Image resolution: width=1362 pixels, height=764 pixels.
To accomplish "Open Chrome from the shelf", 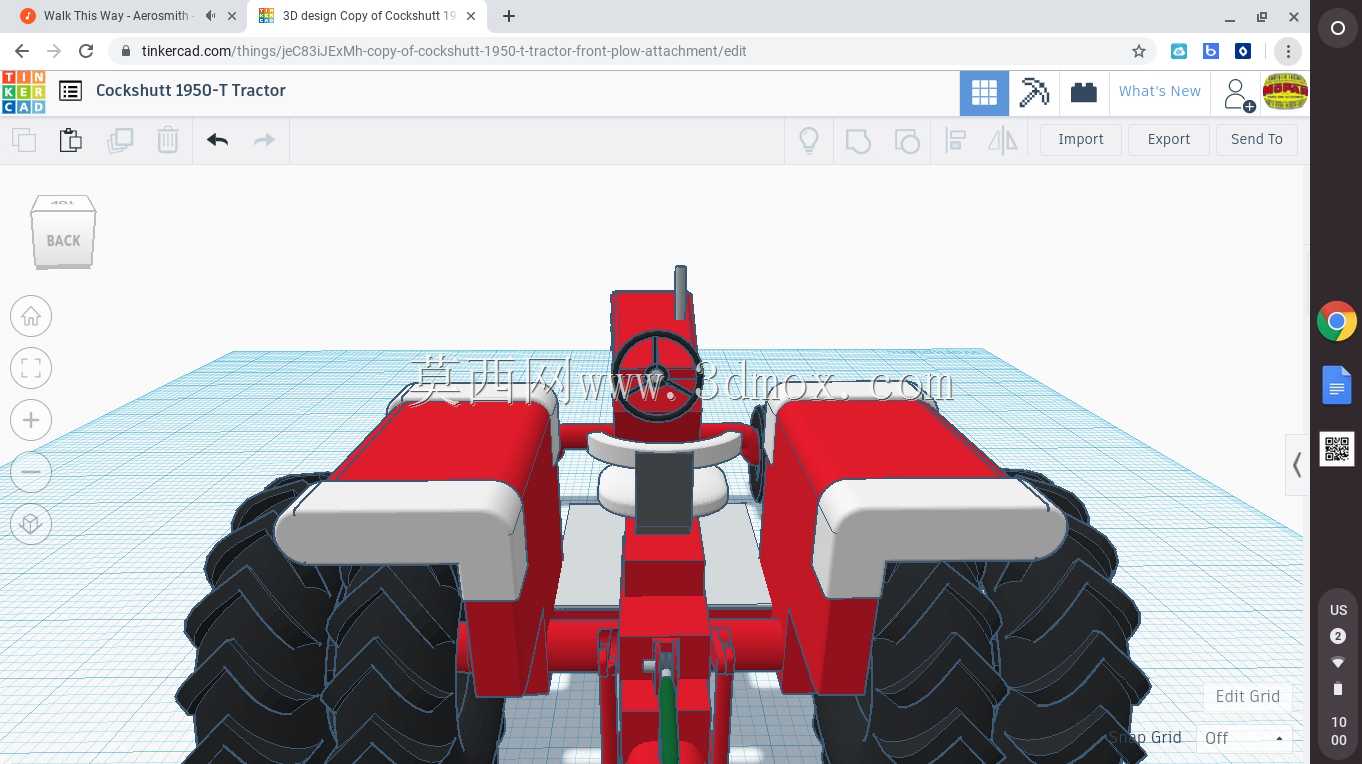I will pyautogui.click(x=1337, y=322).
